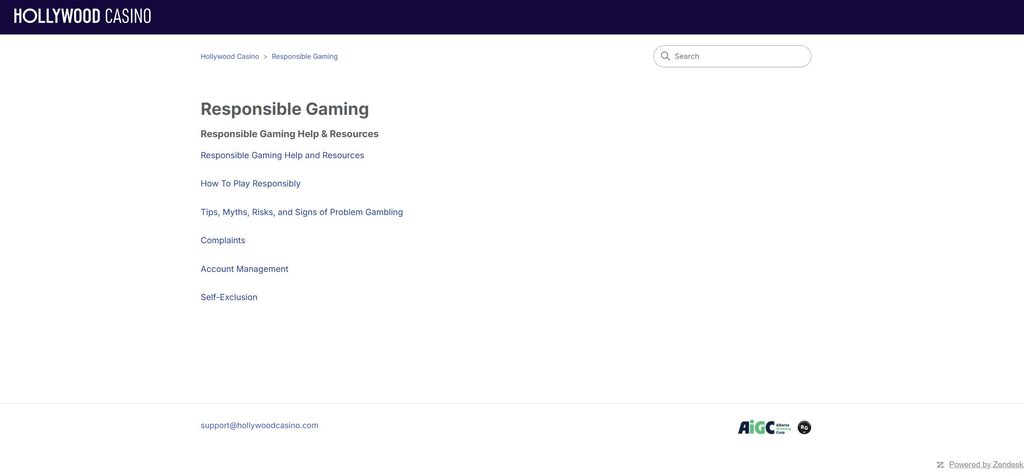Click the support@hollywoodcasino.com email link

[259, 426]
